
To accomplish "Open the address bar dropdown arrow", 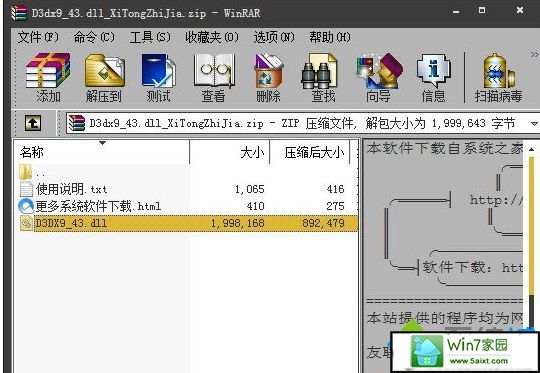I will pos(534,123).
